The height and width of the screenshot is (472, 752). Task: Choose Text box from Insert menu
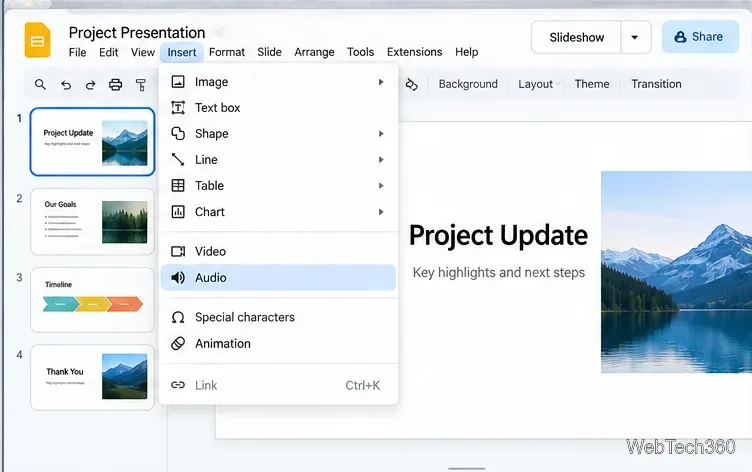tap(278, 107)
